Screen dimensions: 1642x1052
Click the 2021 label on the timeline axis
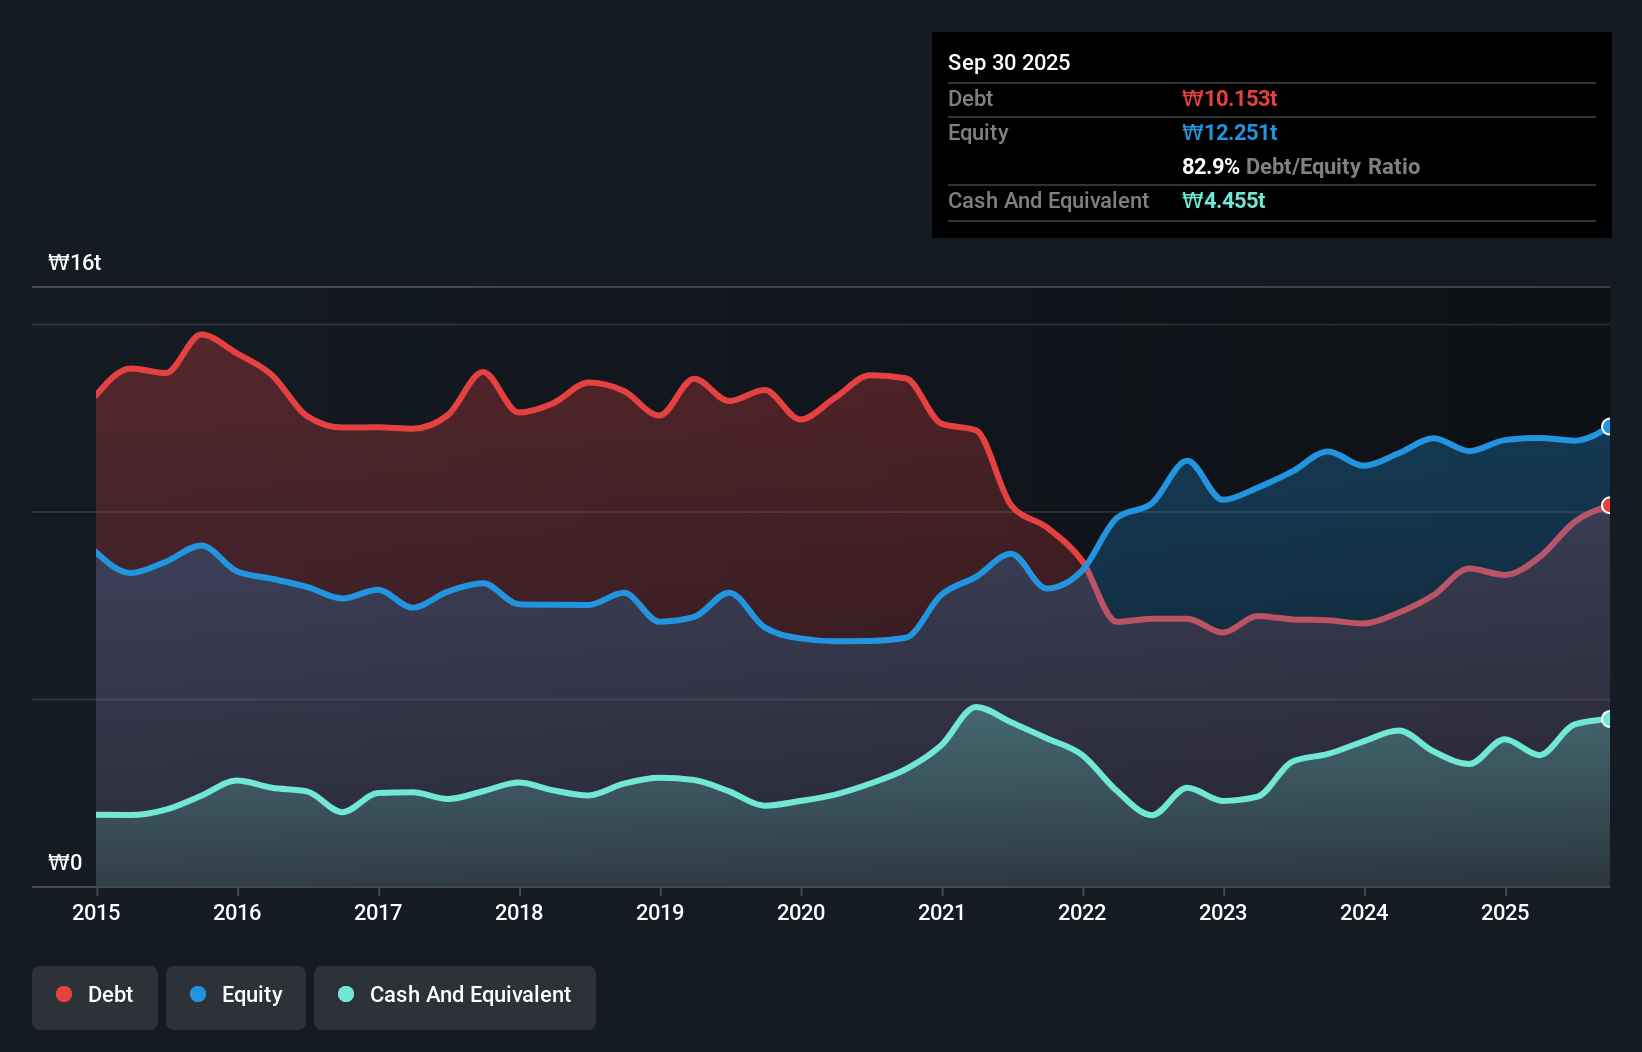942,912
